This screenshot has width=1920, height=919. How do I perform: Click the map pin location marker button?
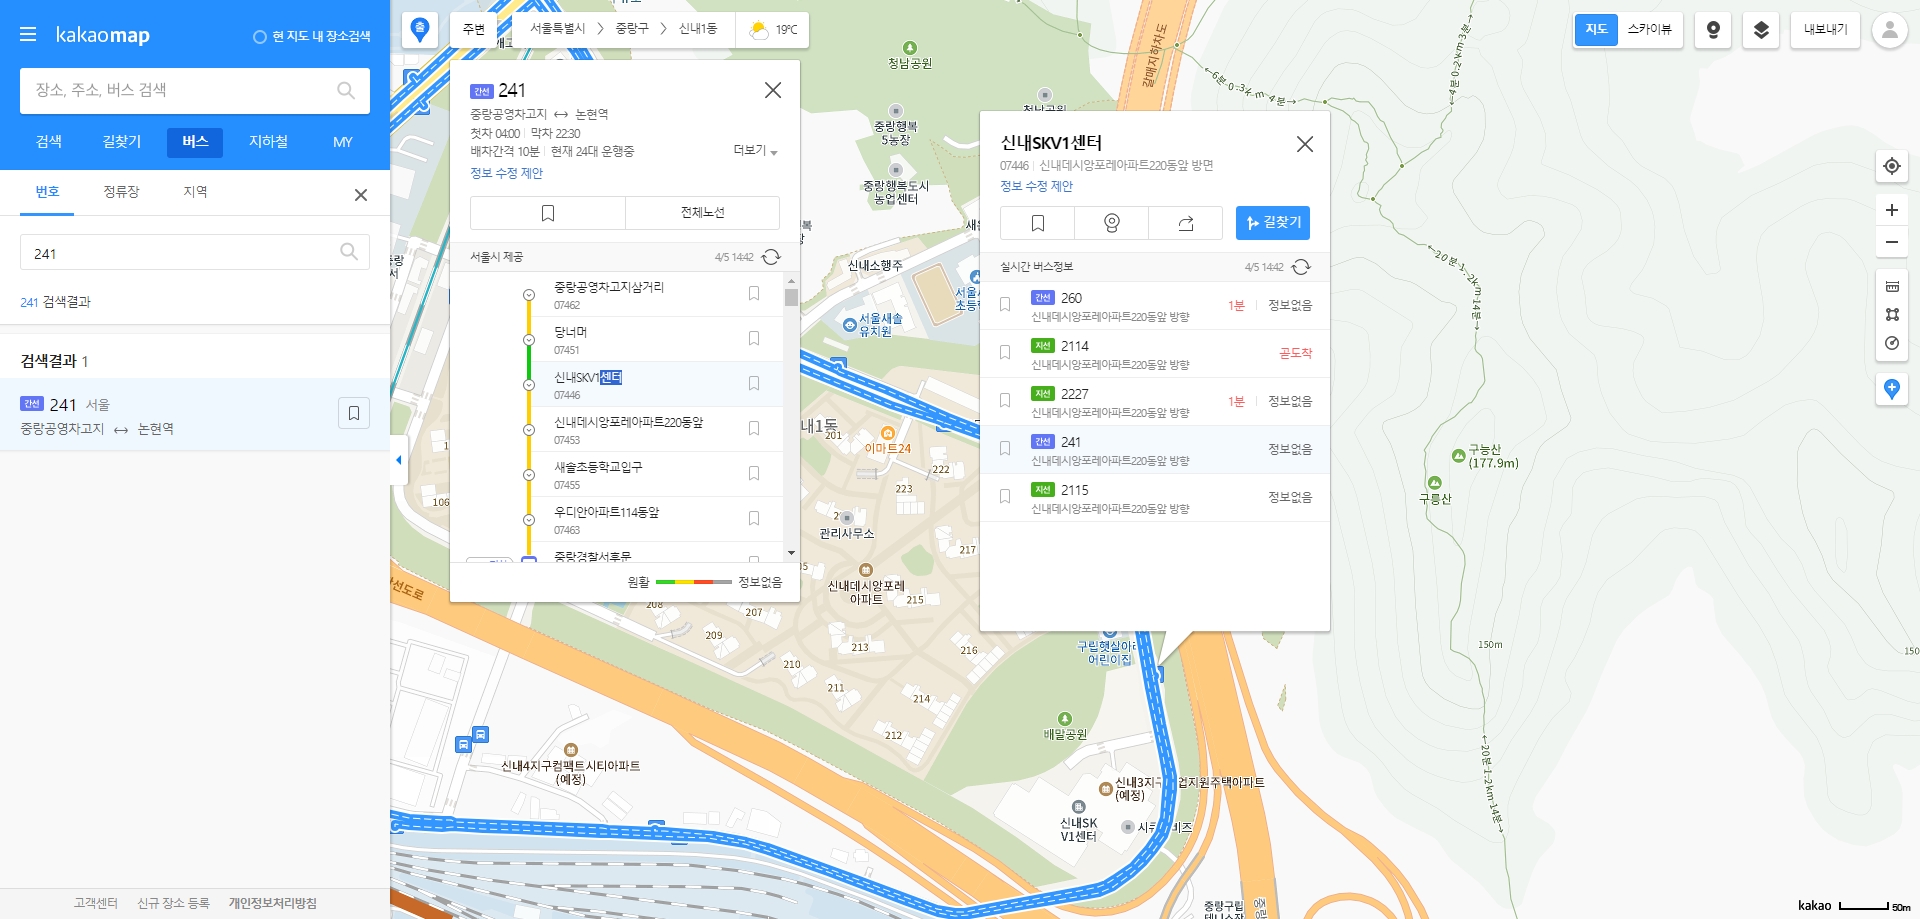pos(420,30)
